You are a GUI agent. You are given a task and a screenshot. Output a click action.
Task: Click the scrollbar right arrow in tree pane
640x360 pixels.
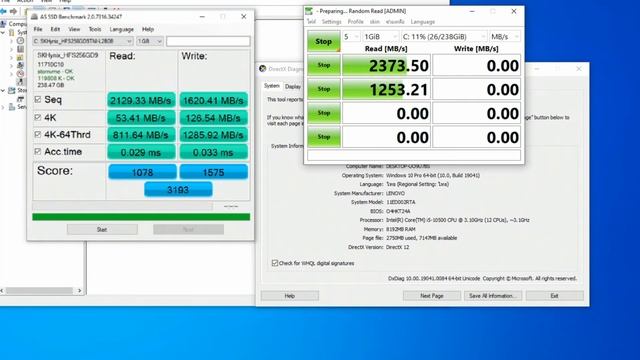point(80,291)
